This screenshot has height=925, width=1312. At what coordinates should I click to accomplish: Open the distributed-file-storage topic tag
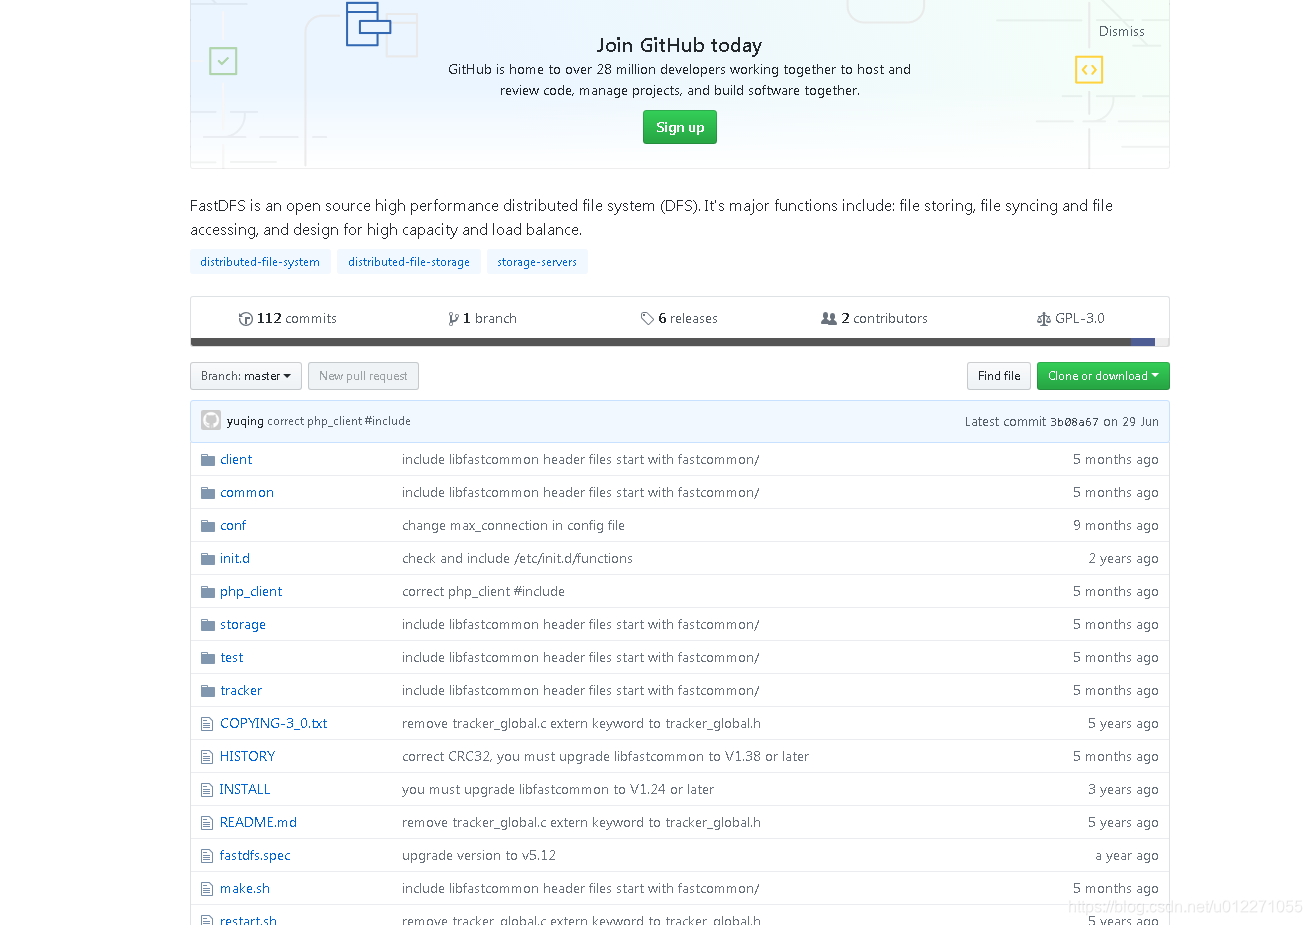[409, 262]
